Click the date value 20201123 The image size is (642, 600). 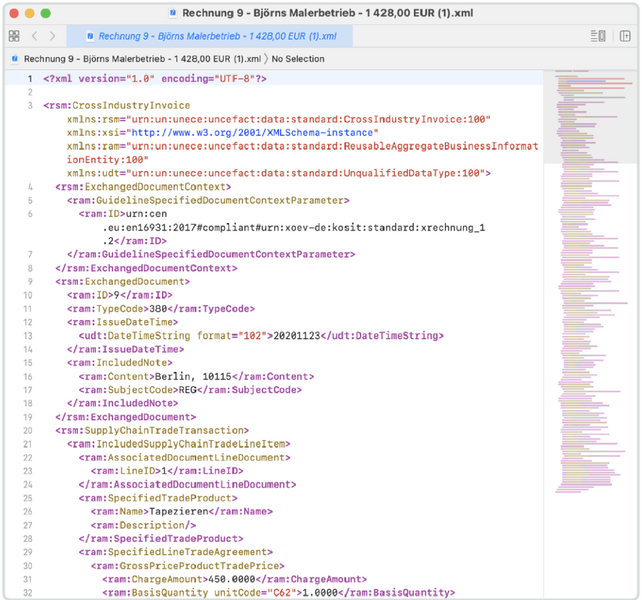[298, 335]
